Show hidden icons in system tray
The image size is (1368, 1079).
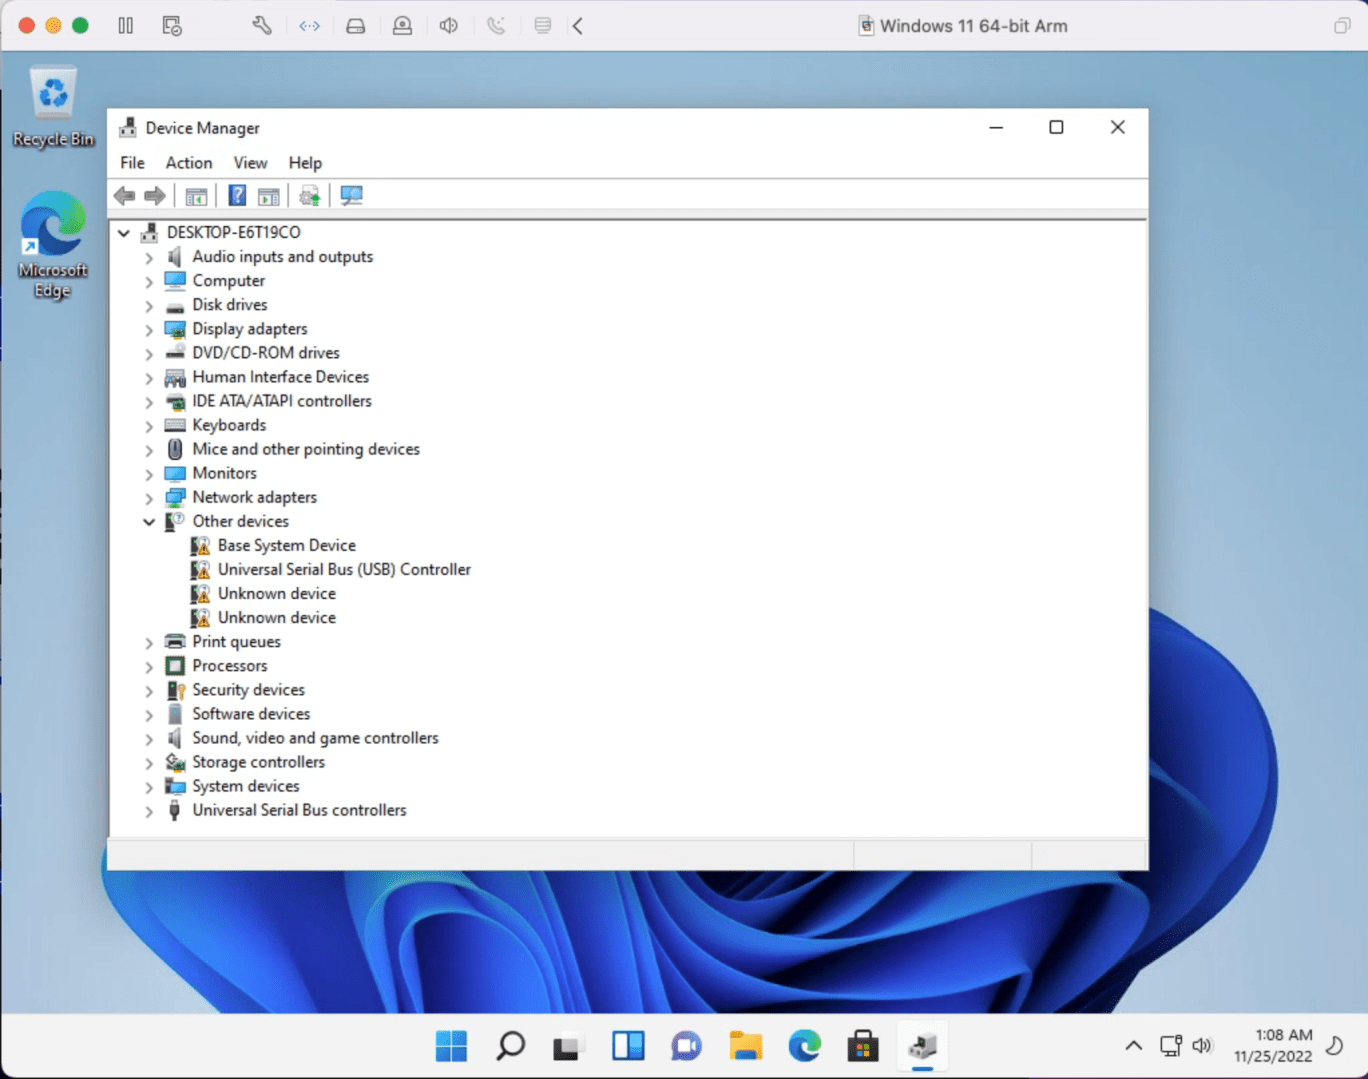(x=1133, y=1046)
